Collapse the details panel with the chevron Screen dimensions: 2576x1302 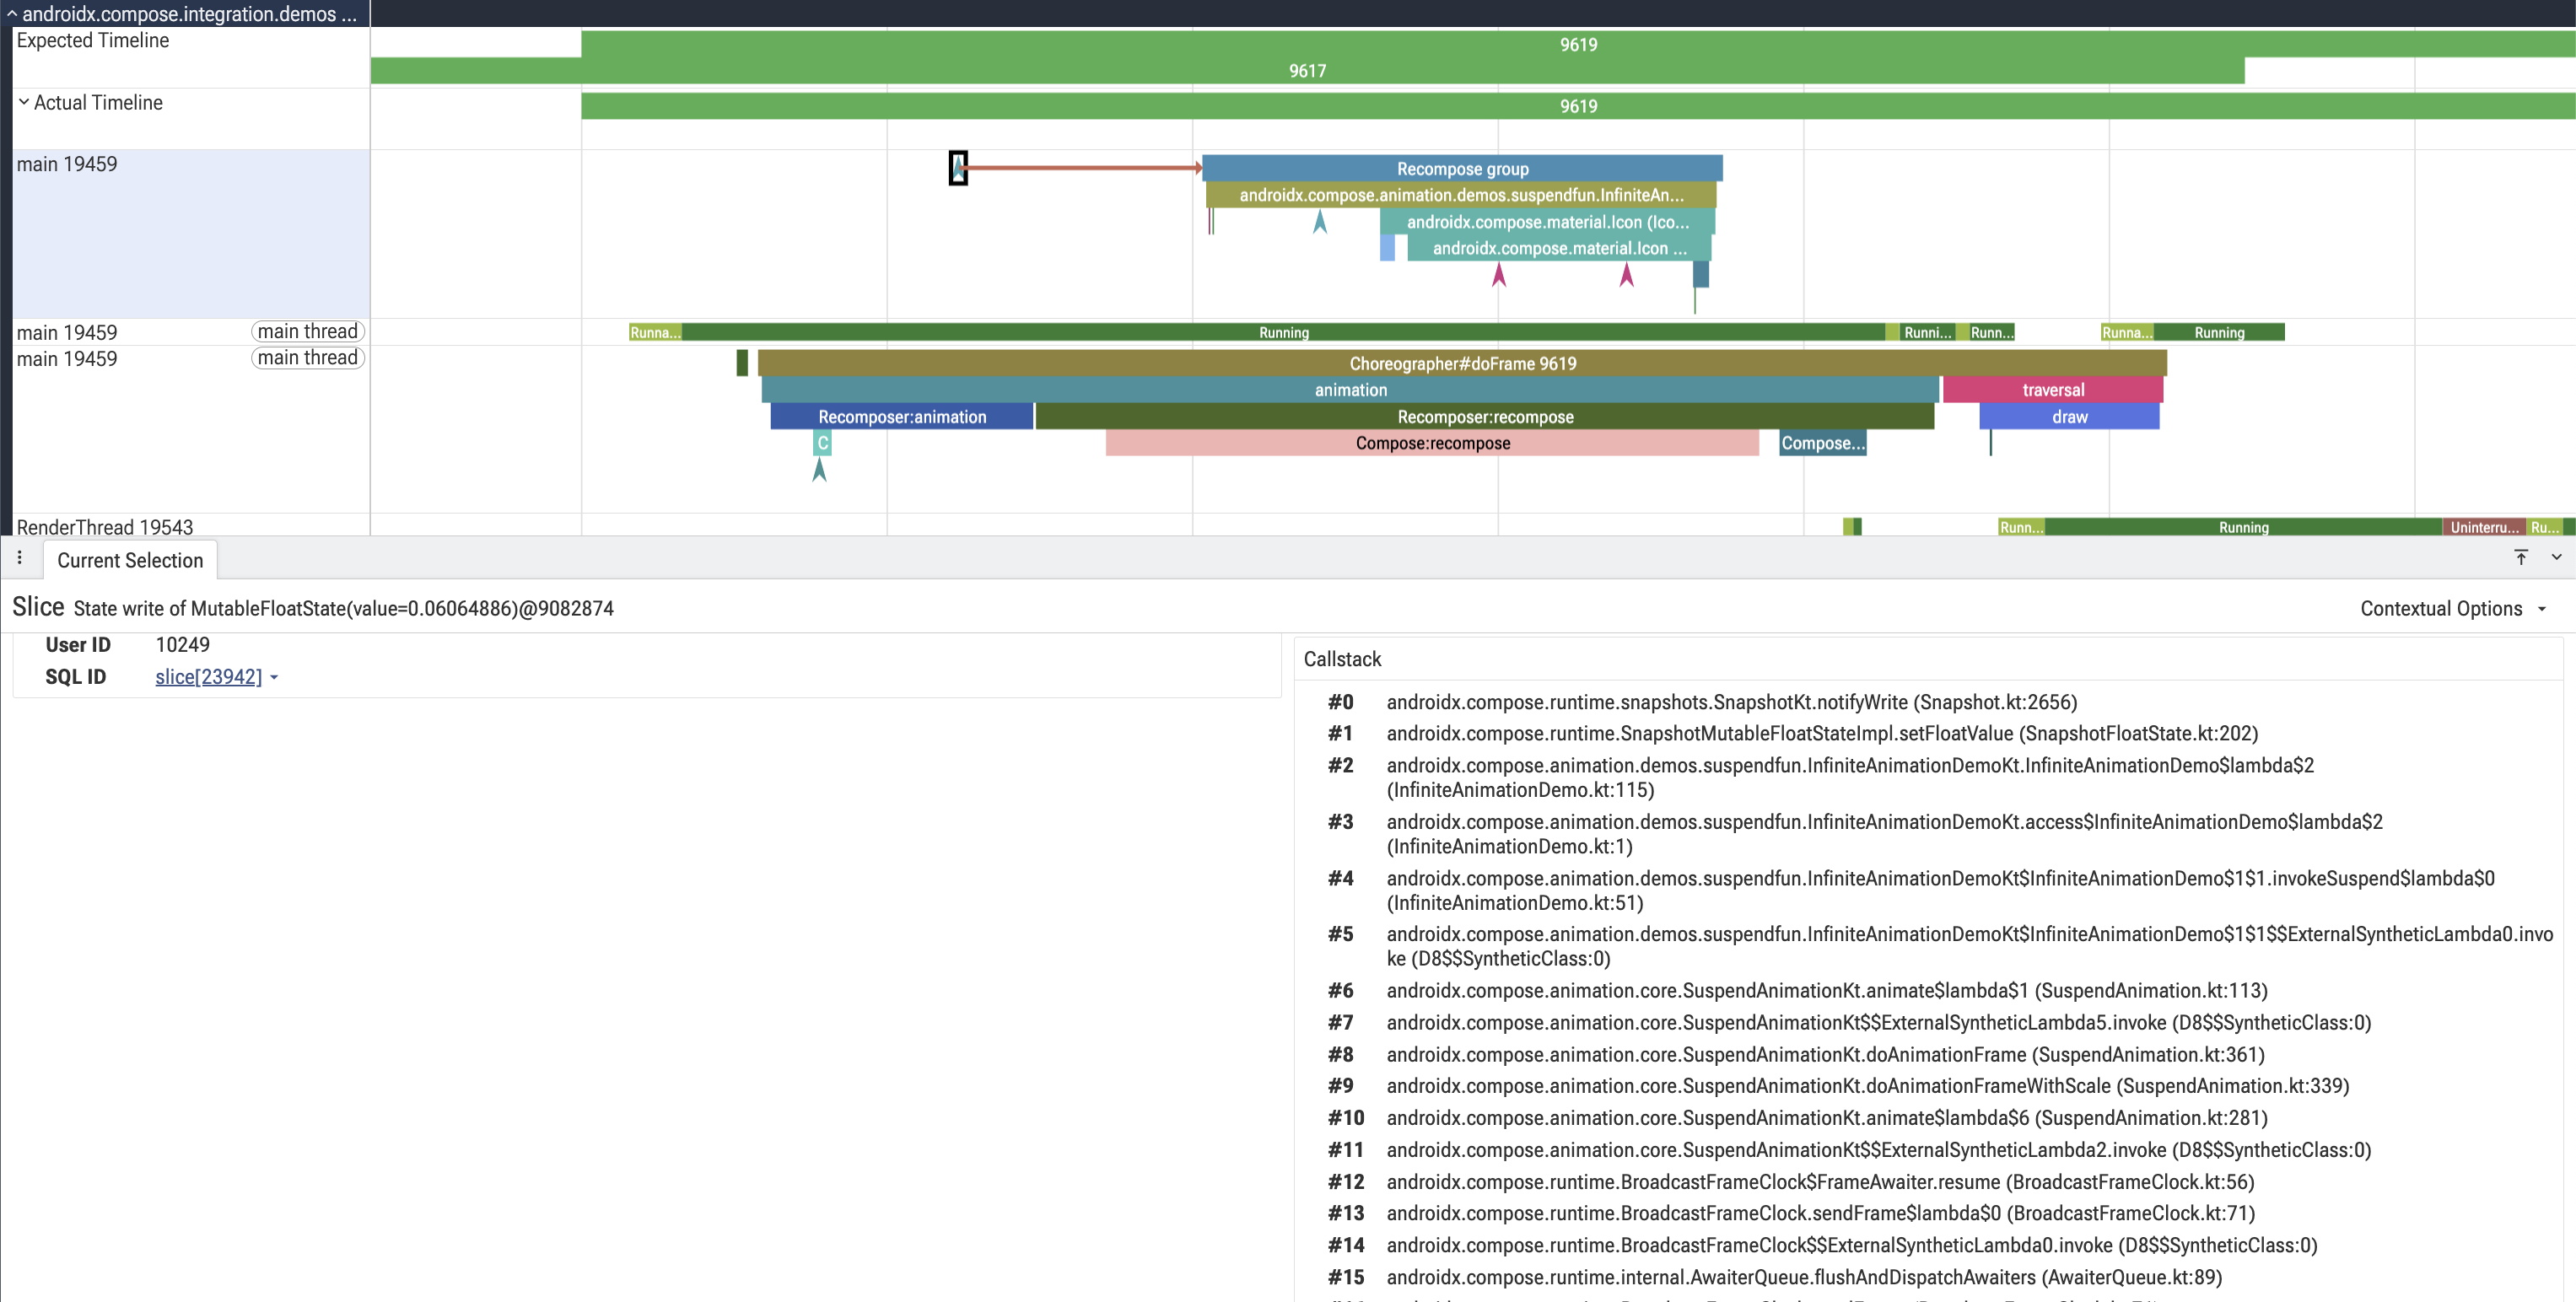coord(2556,558)
